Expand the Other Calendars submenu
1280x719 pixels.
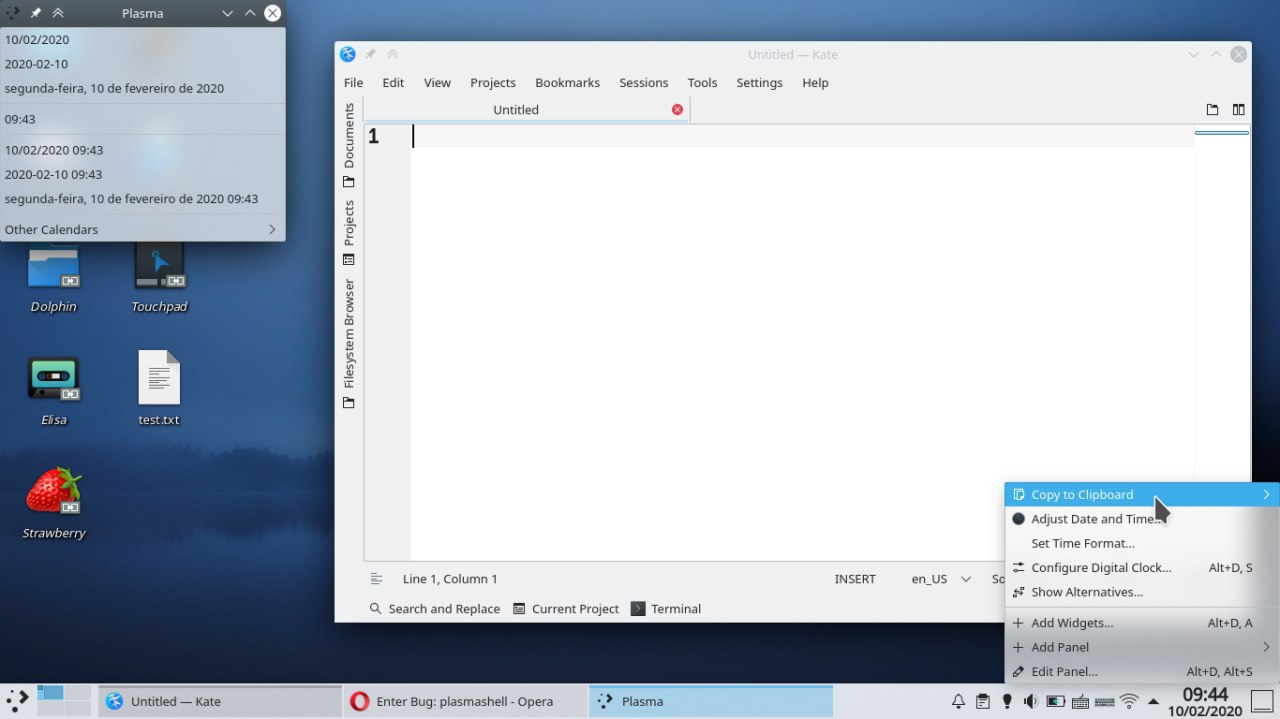pyautogui.click(x=143, y=230)
